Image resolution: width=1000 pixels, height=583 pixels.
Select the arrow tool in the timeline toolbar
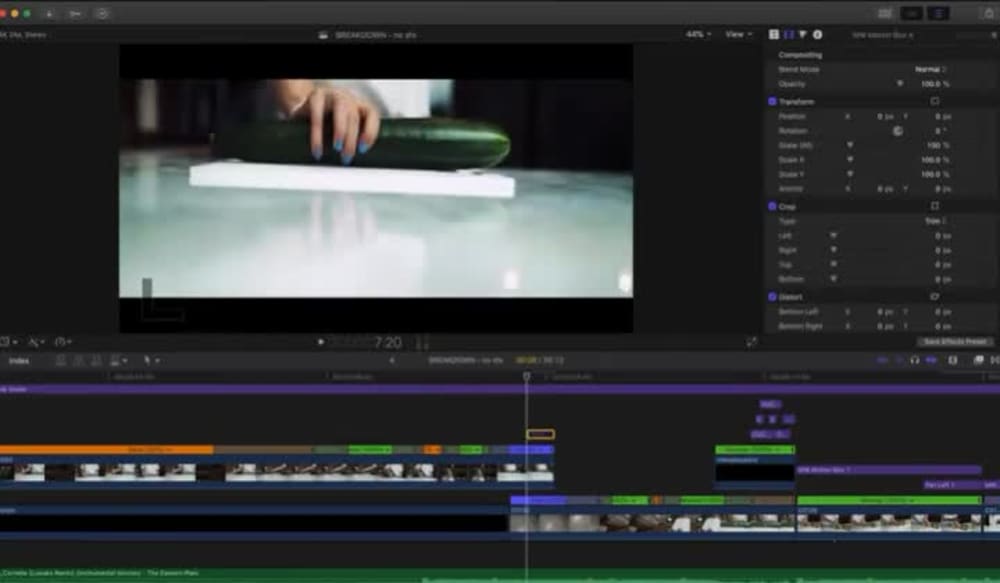pyautogui.click(x=146, y=360)
